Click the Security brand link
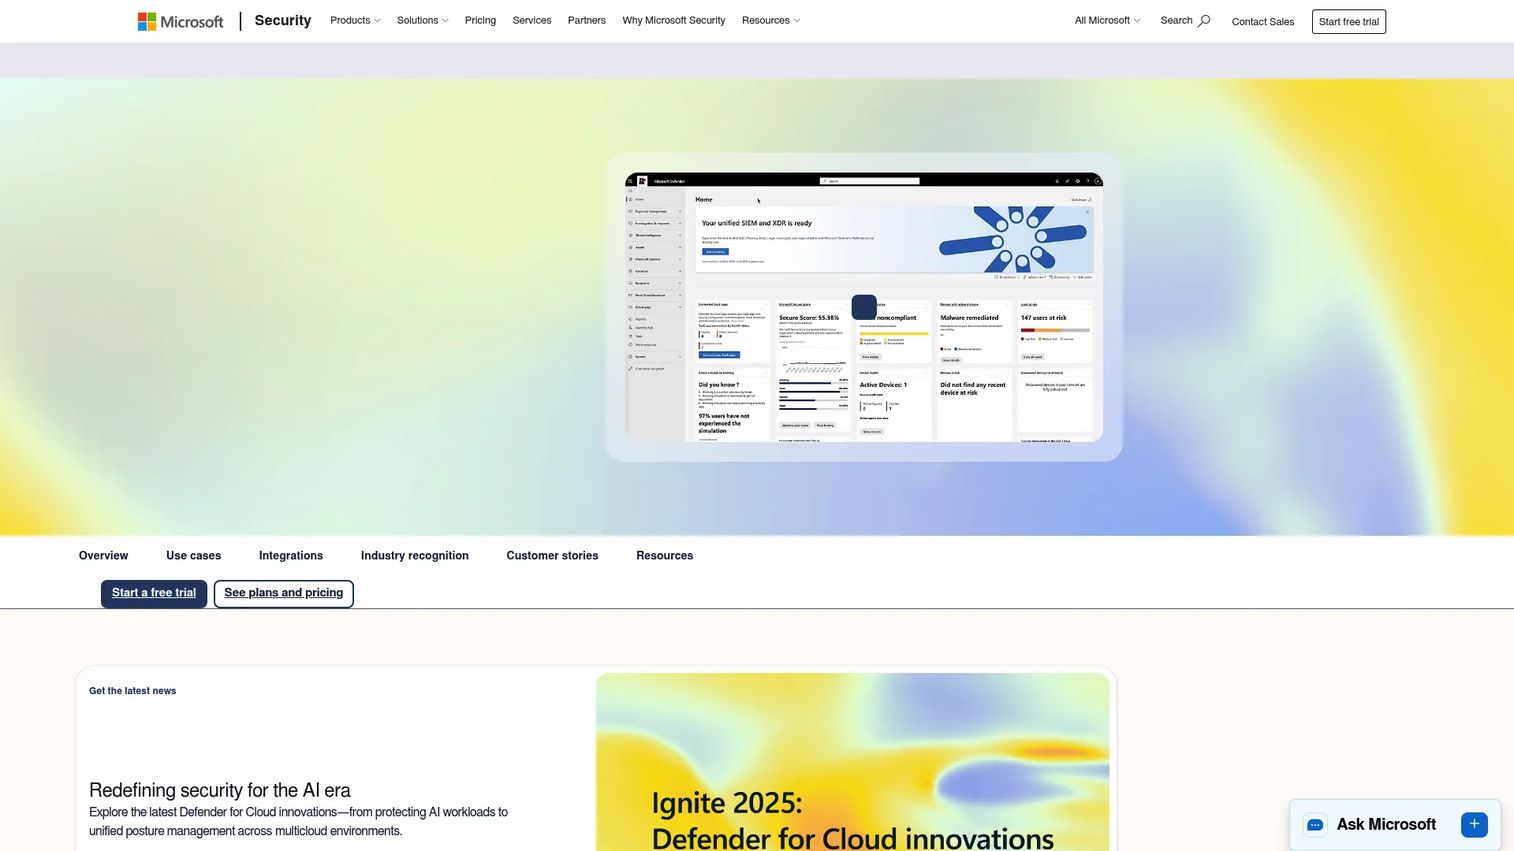 pyautogui.click(x=283, y=20)
